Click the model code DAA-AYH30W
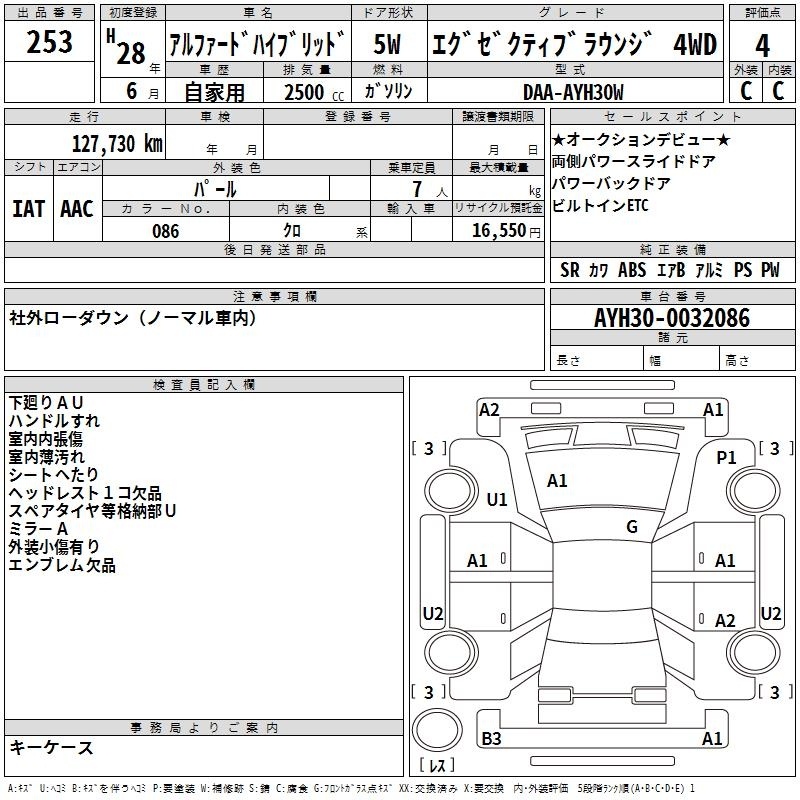The height and width of the screenshot is (800, 800). coord(573,92)
